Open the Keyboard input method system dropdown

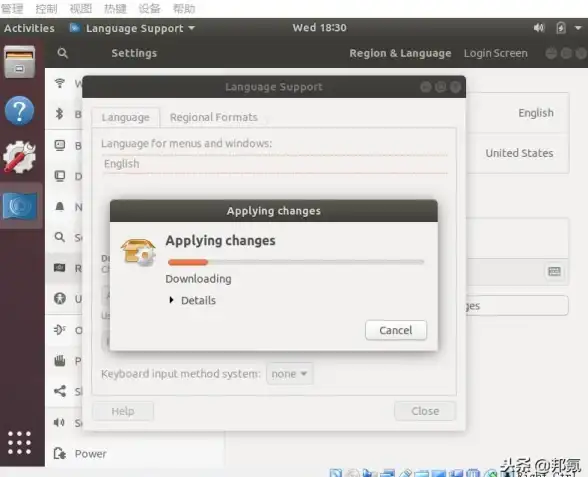click(290, 374)
